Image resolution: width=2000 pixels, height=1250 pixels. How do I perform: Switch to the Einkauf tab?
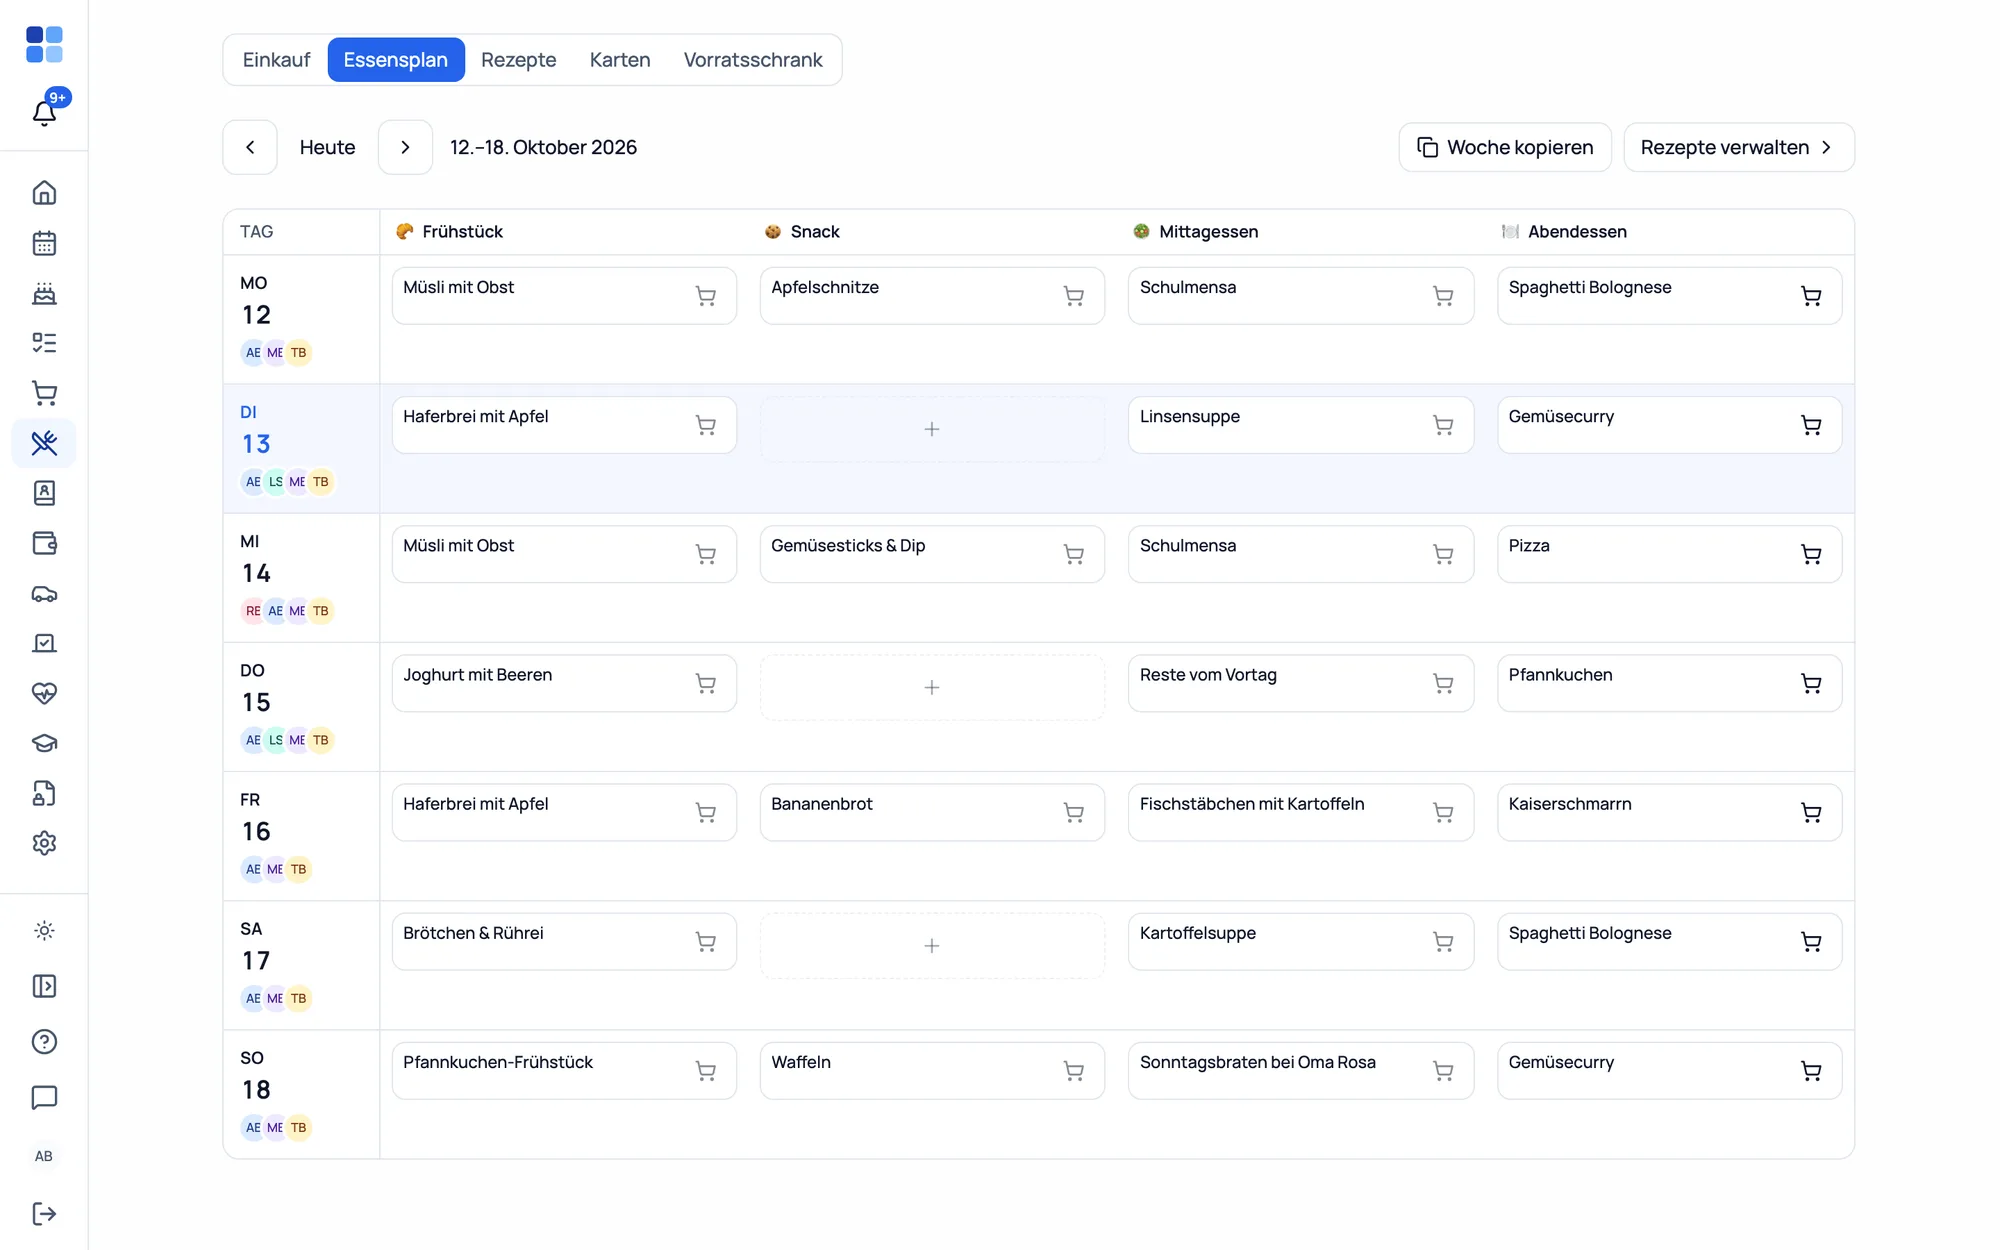click(x=276, y=60)
